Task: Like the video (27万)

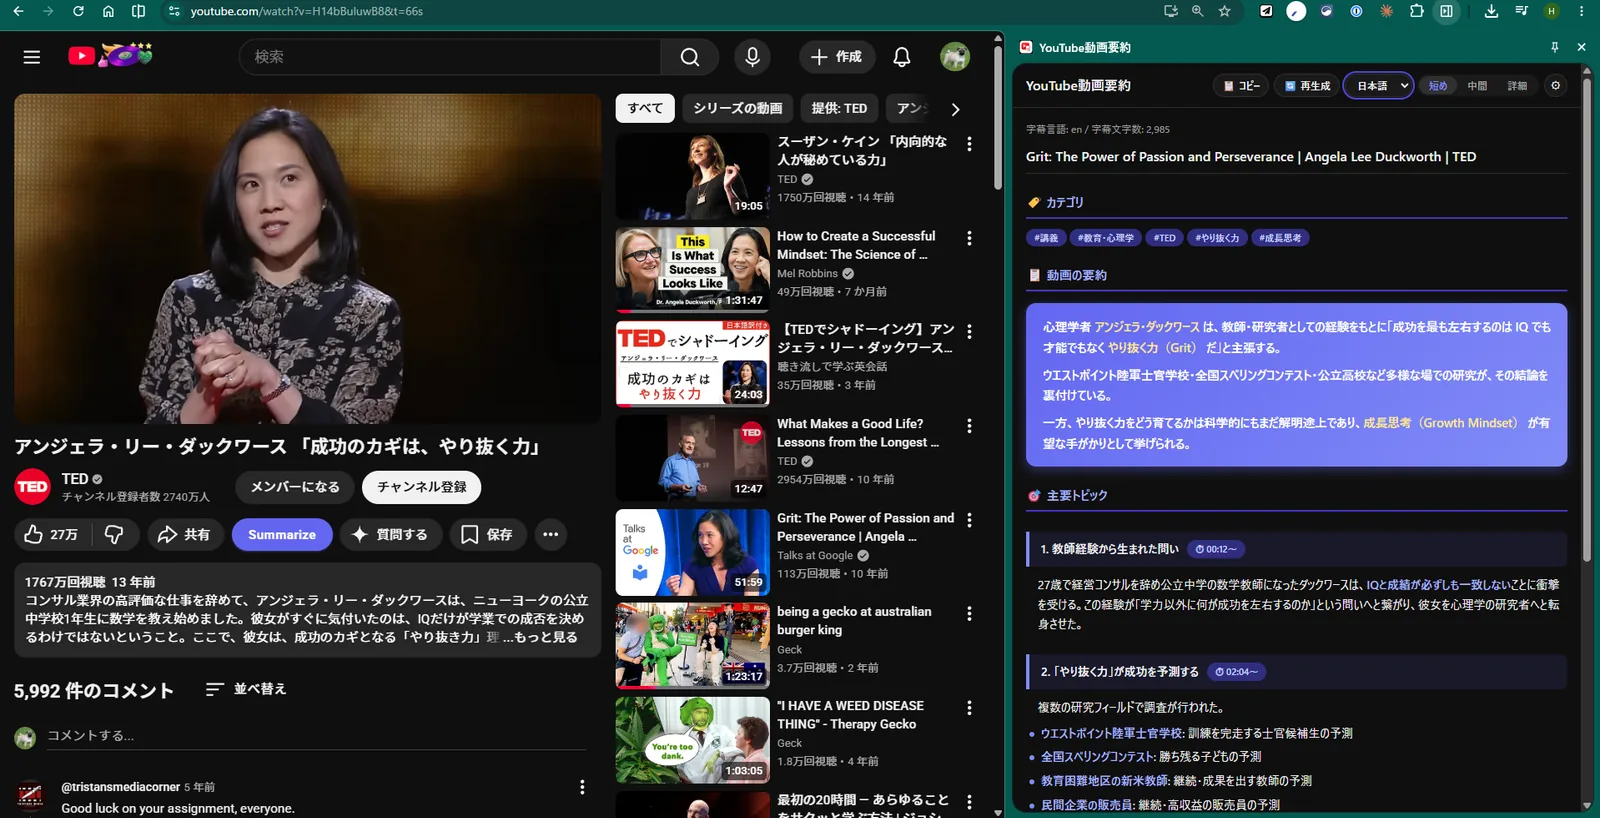Action: click(51, 535)
